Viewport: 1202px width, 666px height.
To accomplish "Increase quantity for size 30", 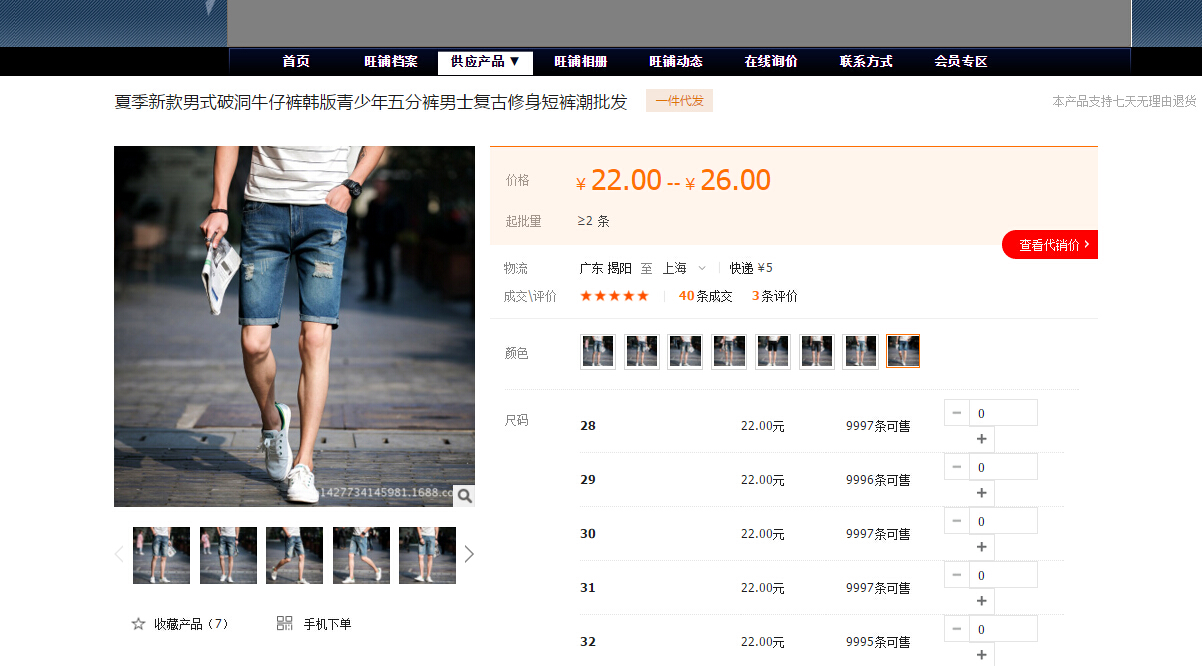I will 981,547.
